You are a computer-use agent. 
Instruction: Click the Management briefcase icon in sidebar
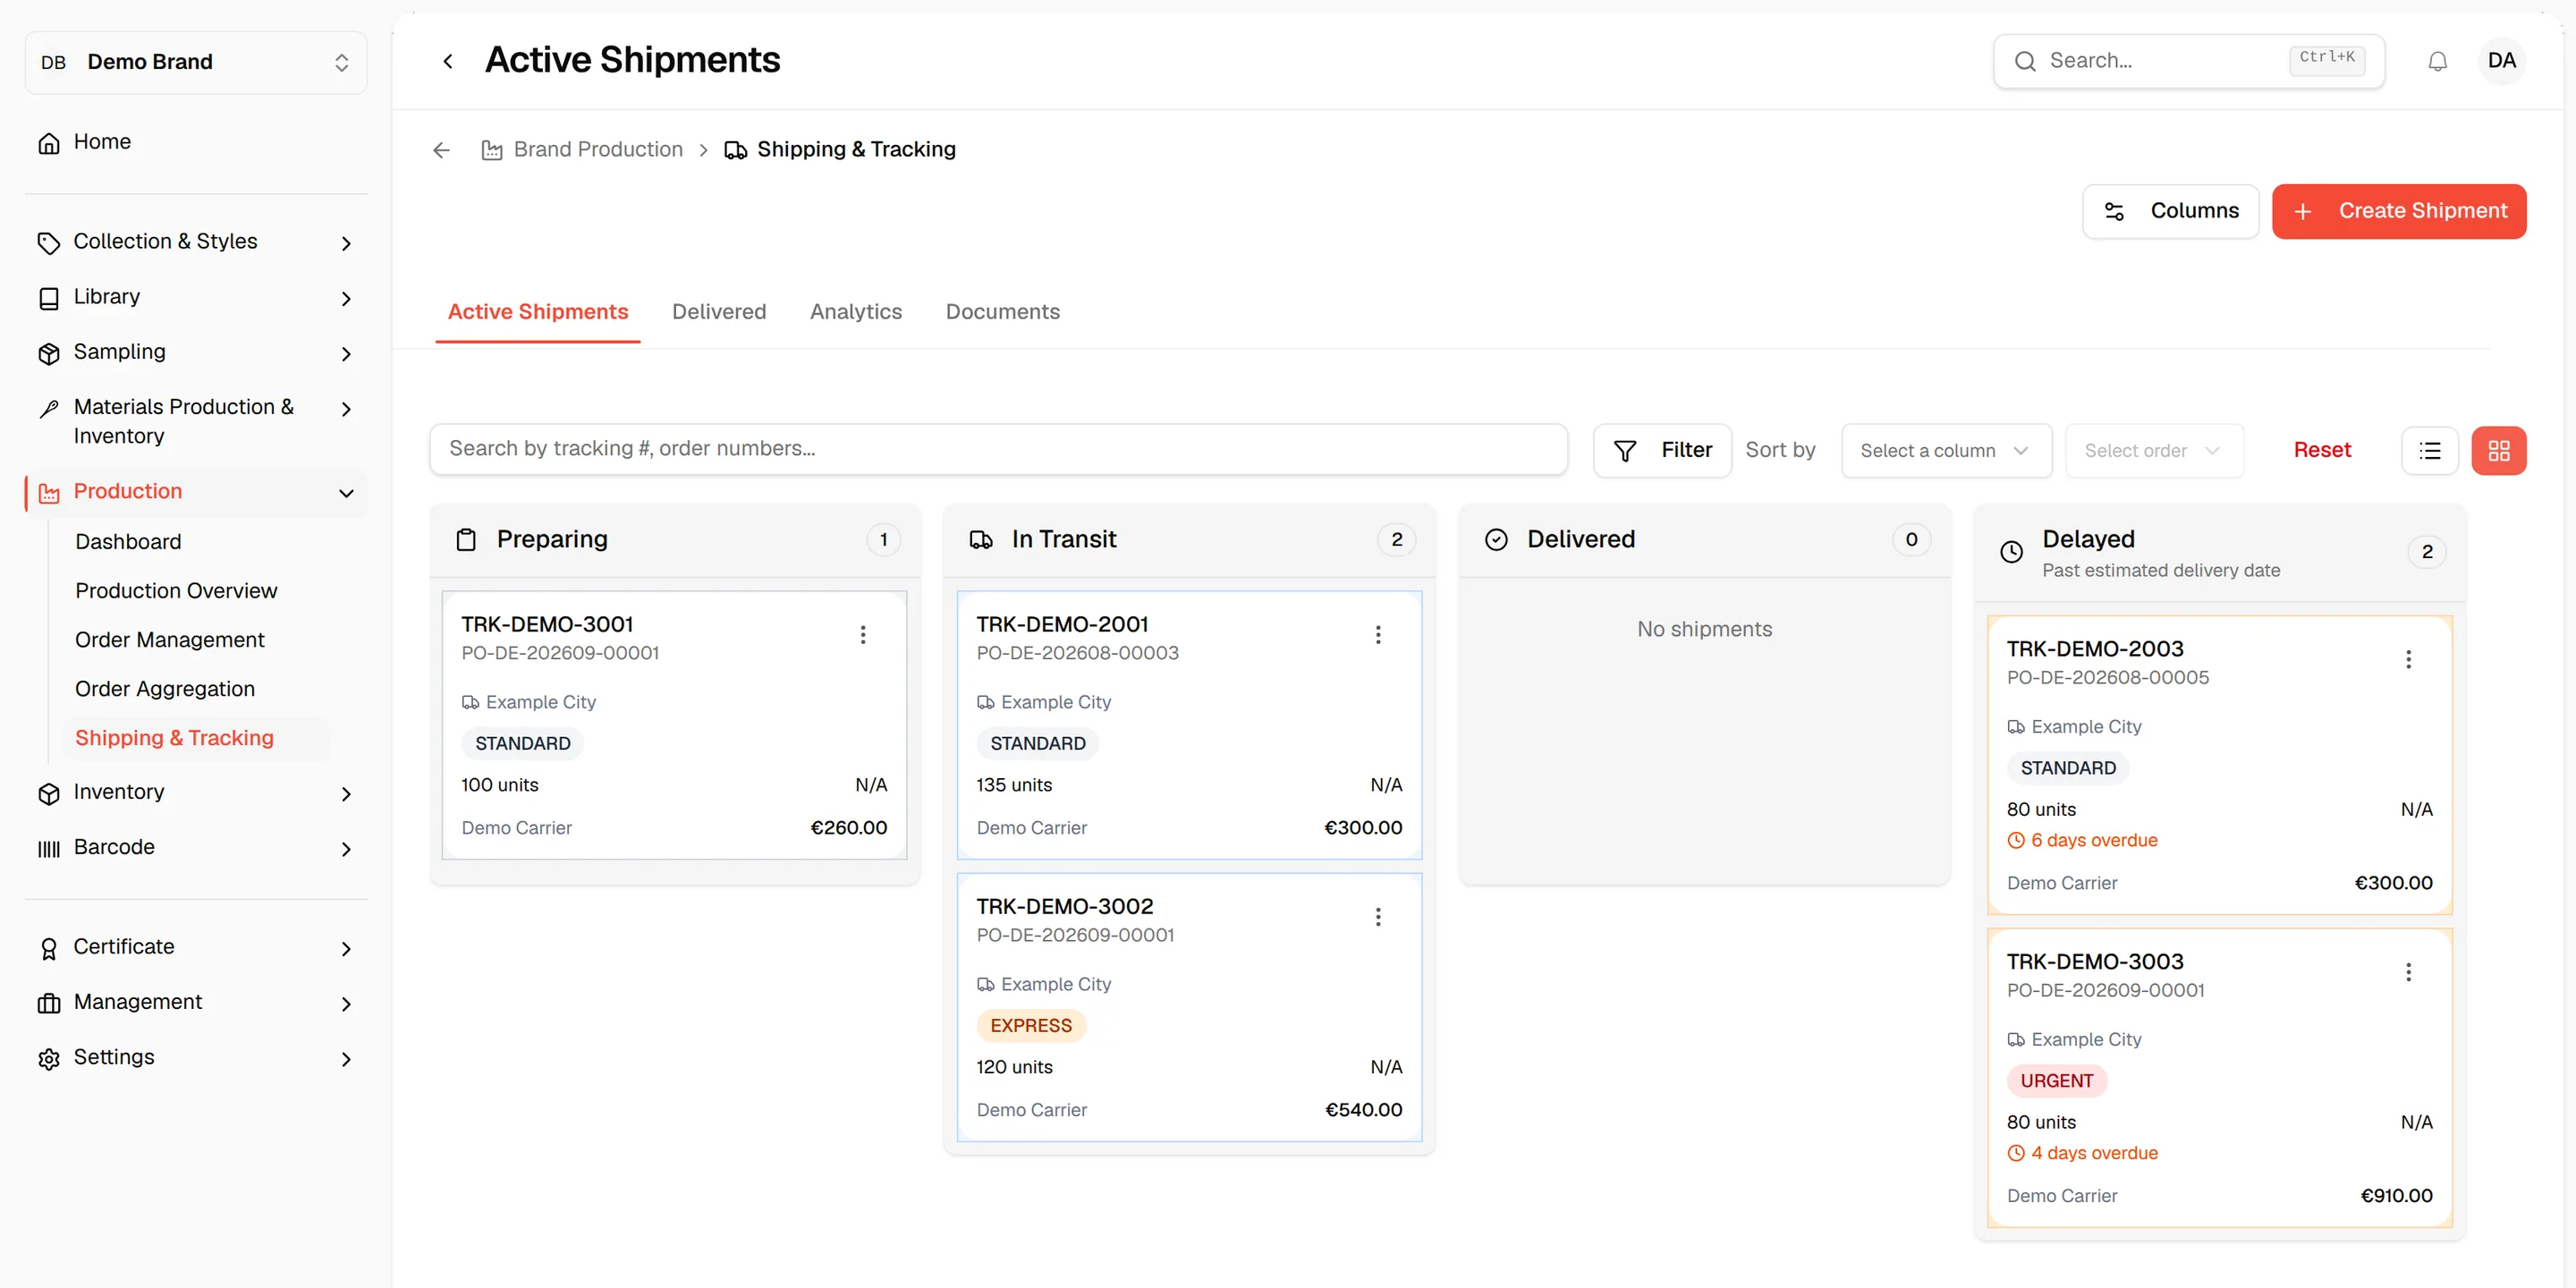point(49,1003)
